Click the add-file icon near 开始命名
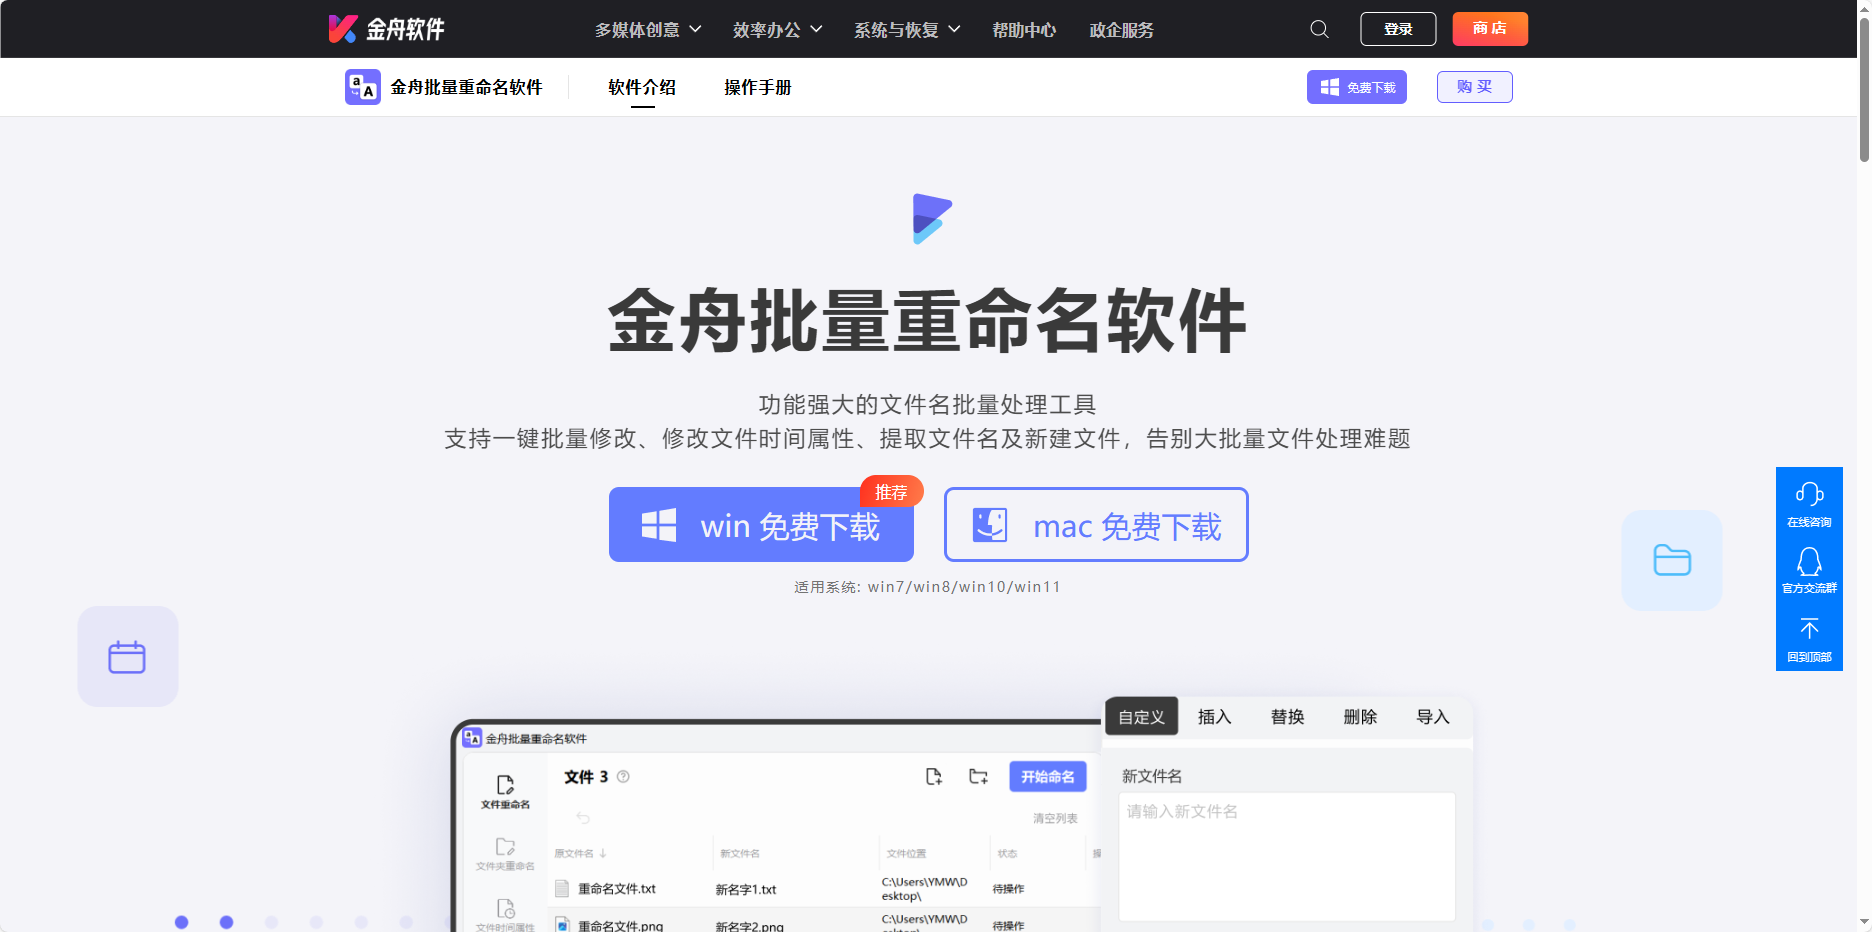The height and width of the screenshot is (932, 1872). (934, 776)
